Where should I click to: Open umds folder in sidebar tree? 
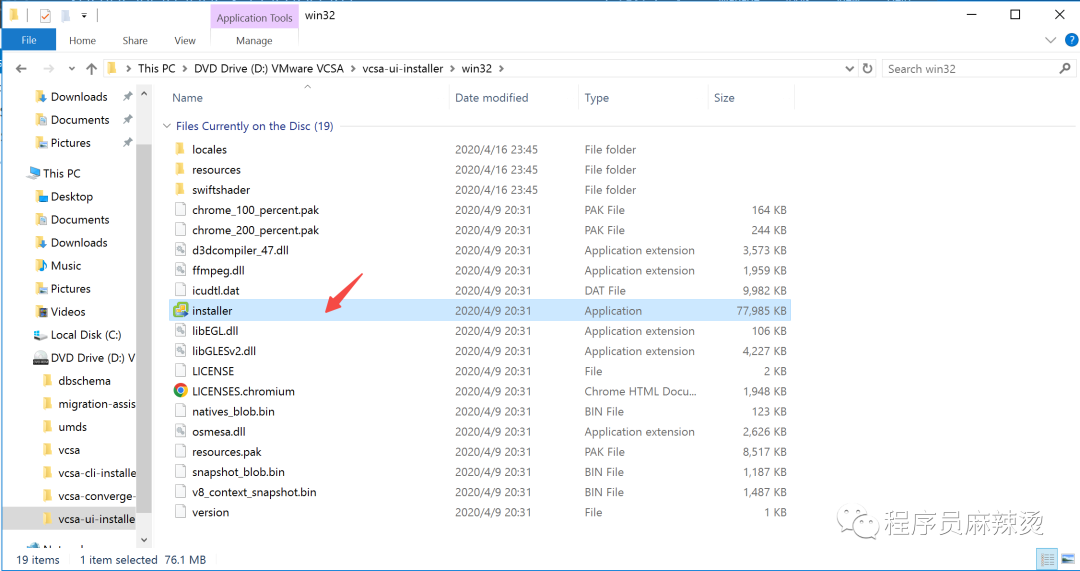(64, 426)
